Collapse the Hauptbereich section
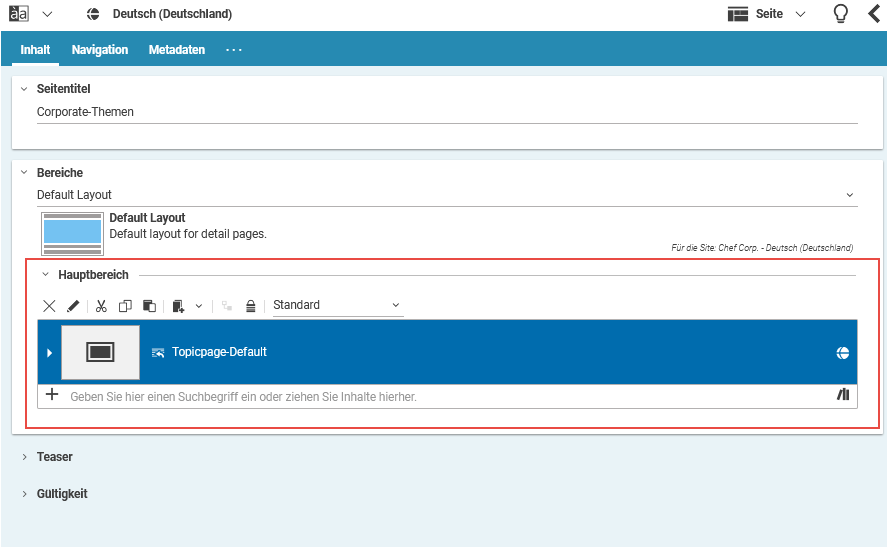The image size is (887, 547). click(45, 275)
